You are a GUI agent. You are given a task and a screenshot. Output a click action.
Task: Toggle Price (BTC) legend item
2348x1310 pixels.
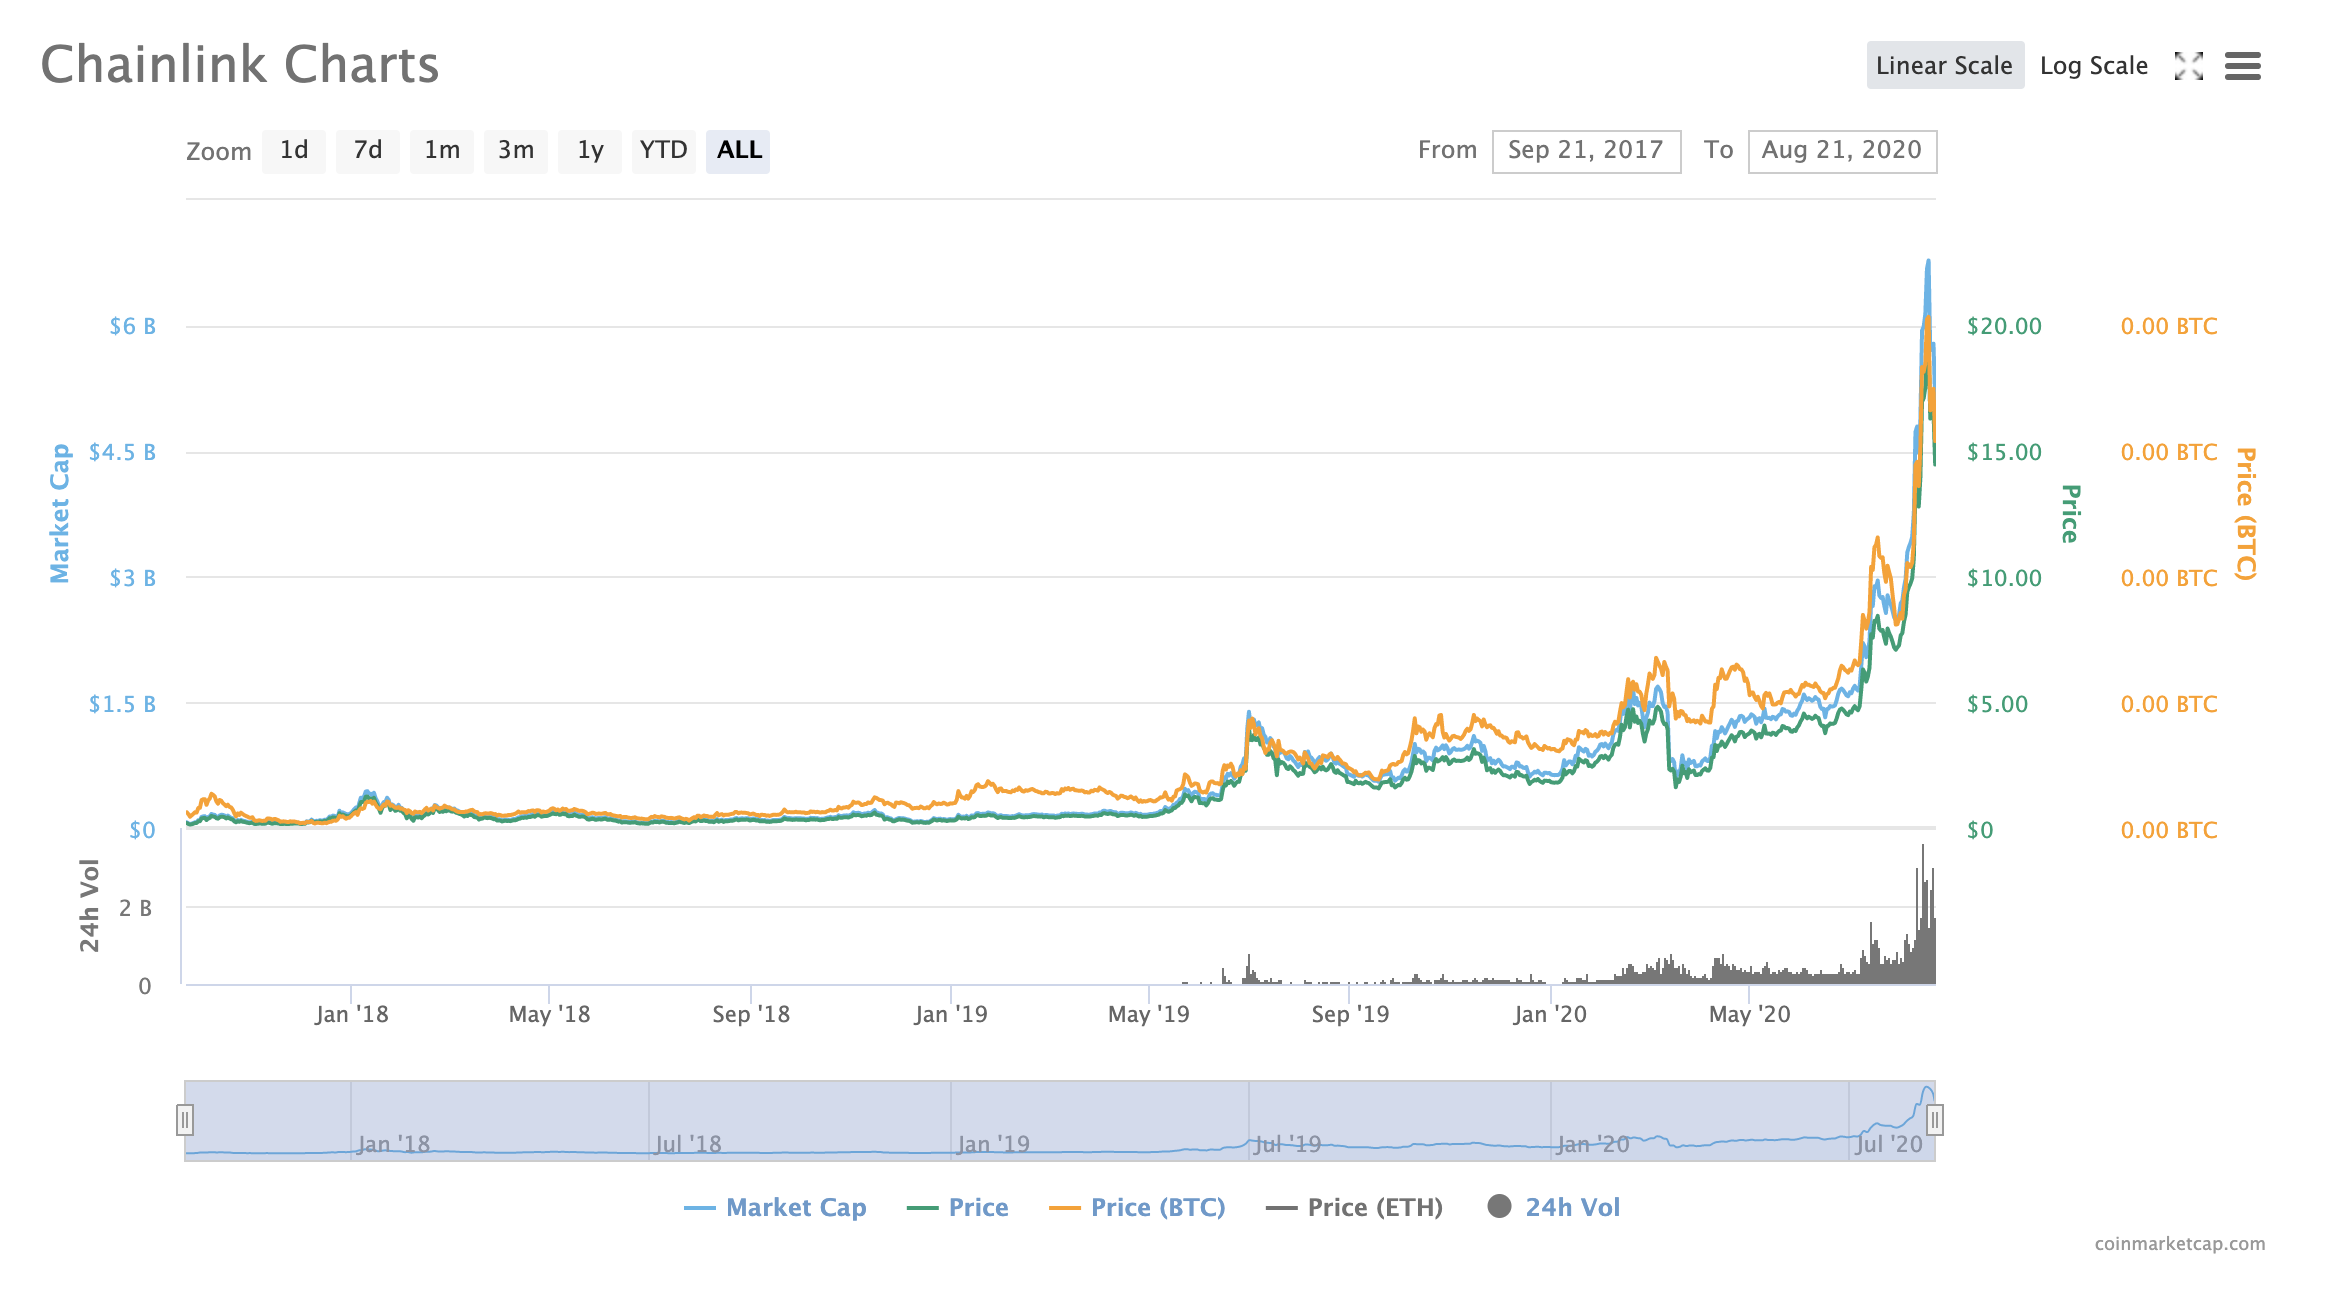[1157, 1207]
